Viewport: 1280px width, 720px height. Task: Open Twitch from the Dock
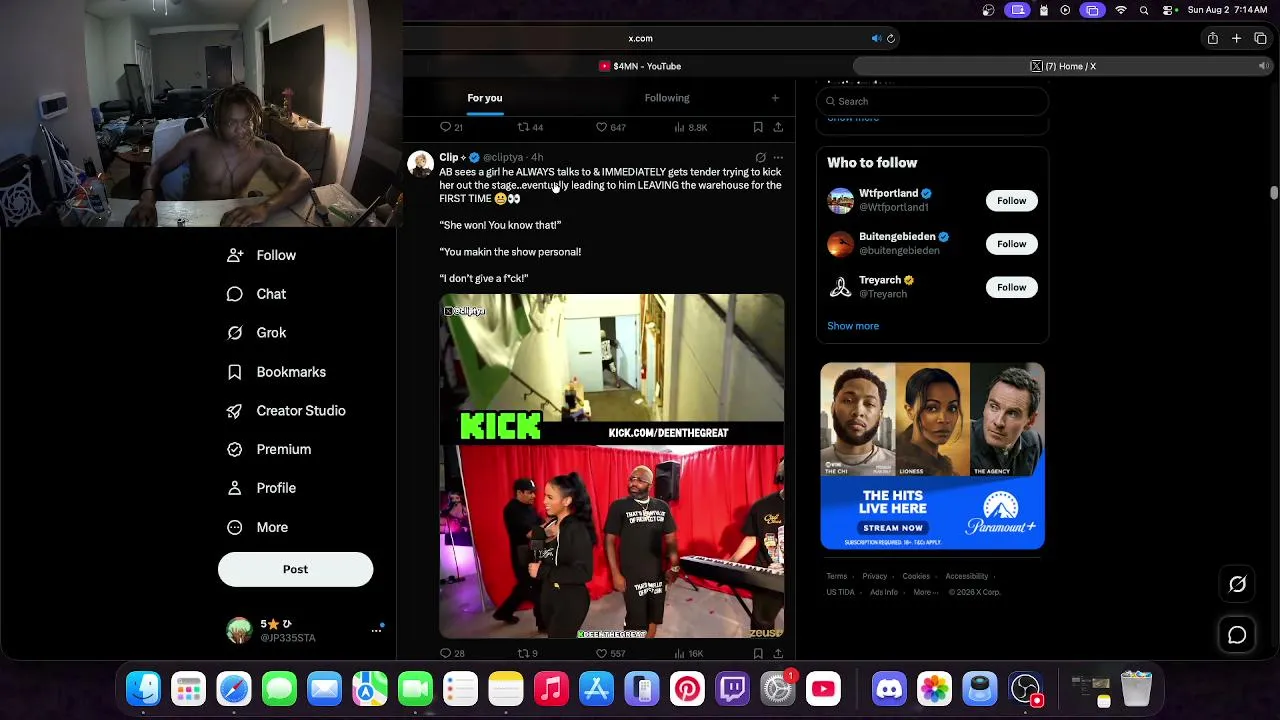[x=733, y=689]
